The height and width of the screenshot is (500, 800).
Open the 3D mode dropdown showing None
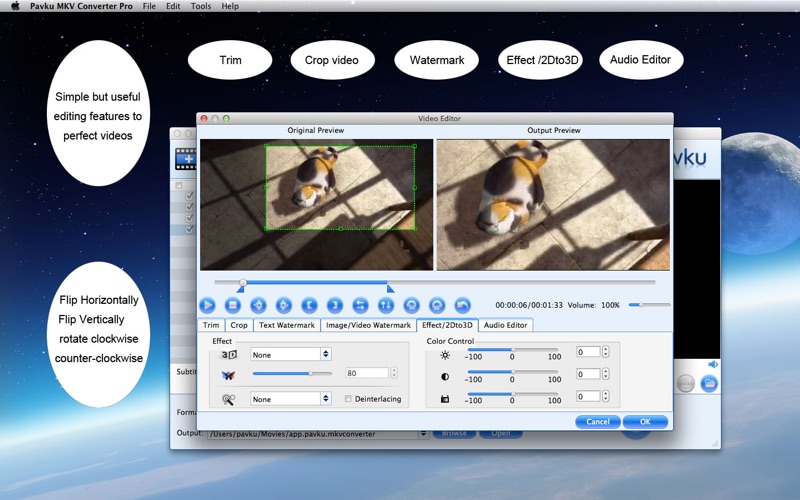coord(291,355)
